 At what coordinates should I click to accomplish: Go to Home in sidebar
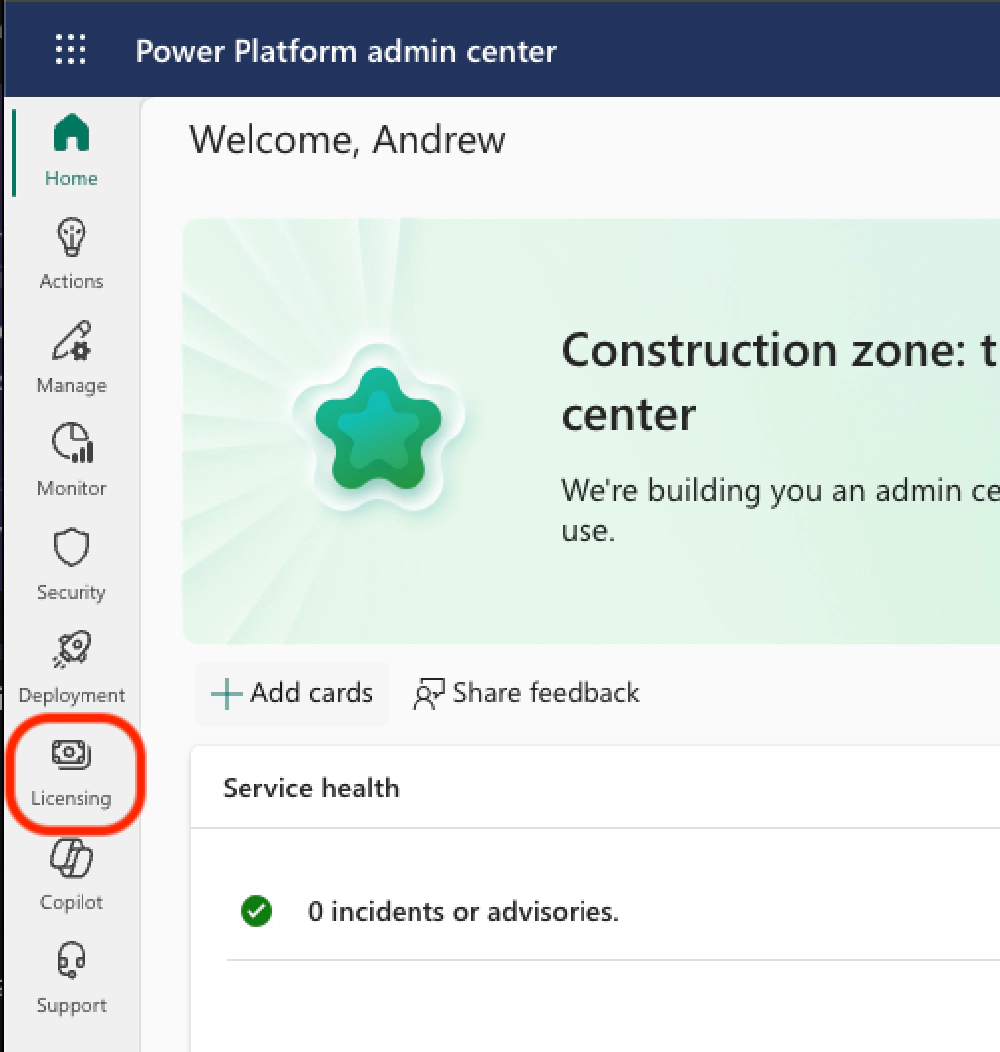click(71, 151)
